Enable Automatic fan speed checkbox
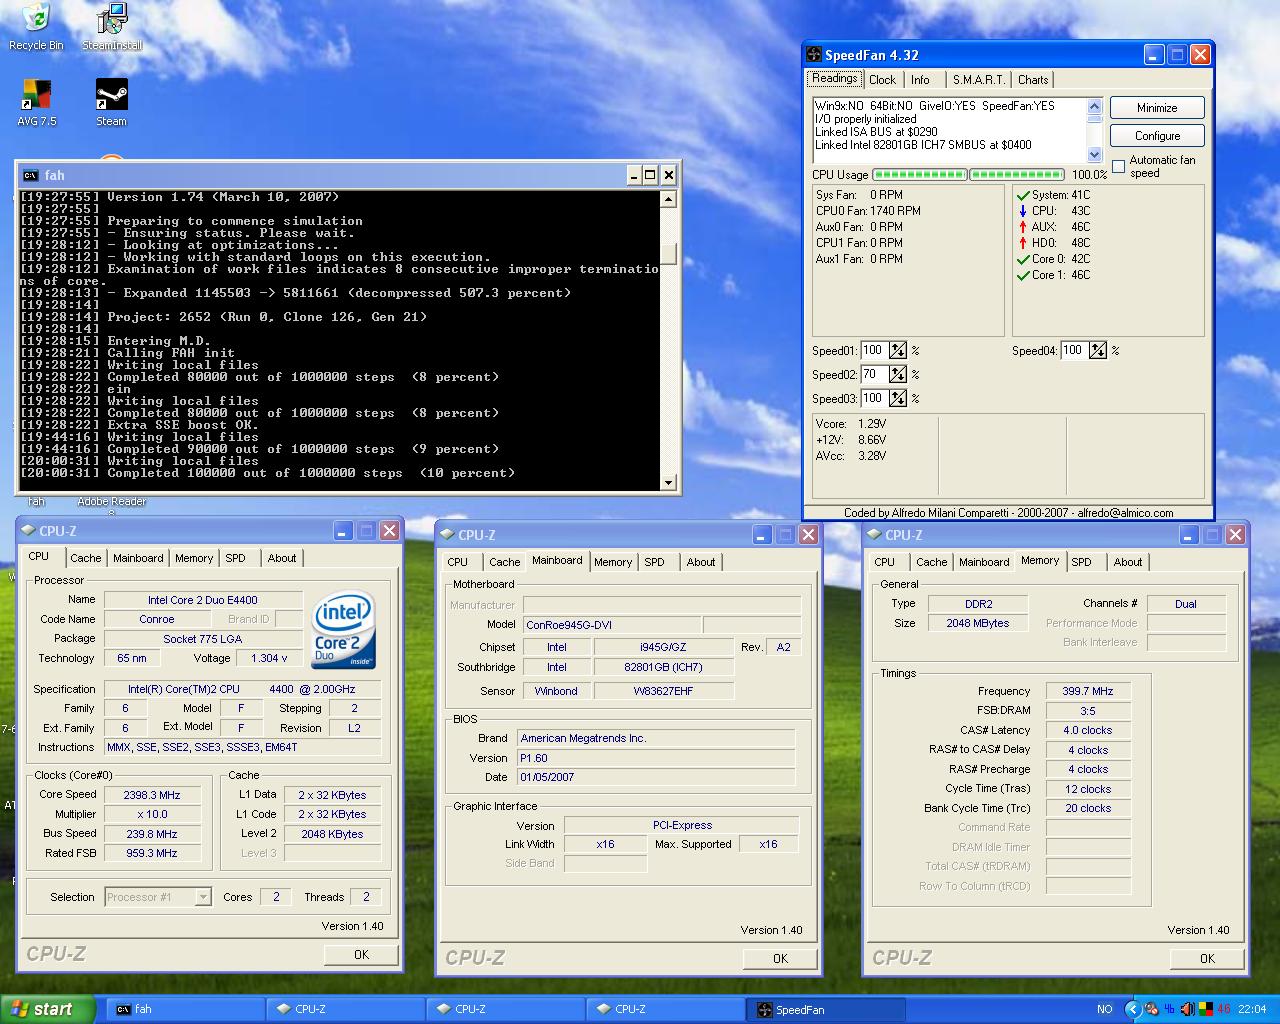Viewport: 1280px width, 1024px height. 1119,167
